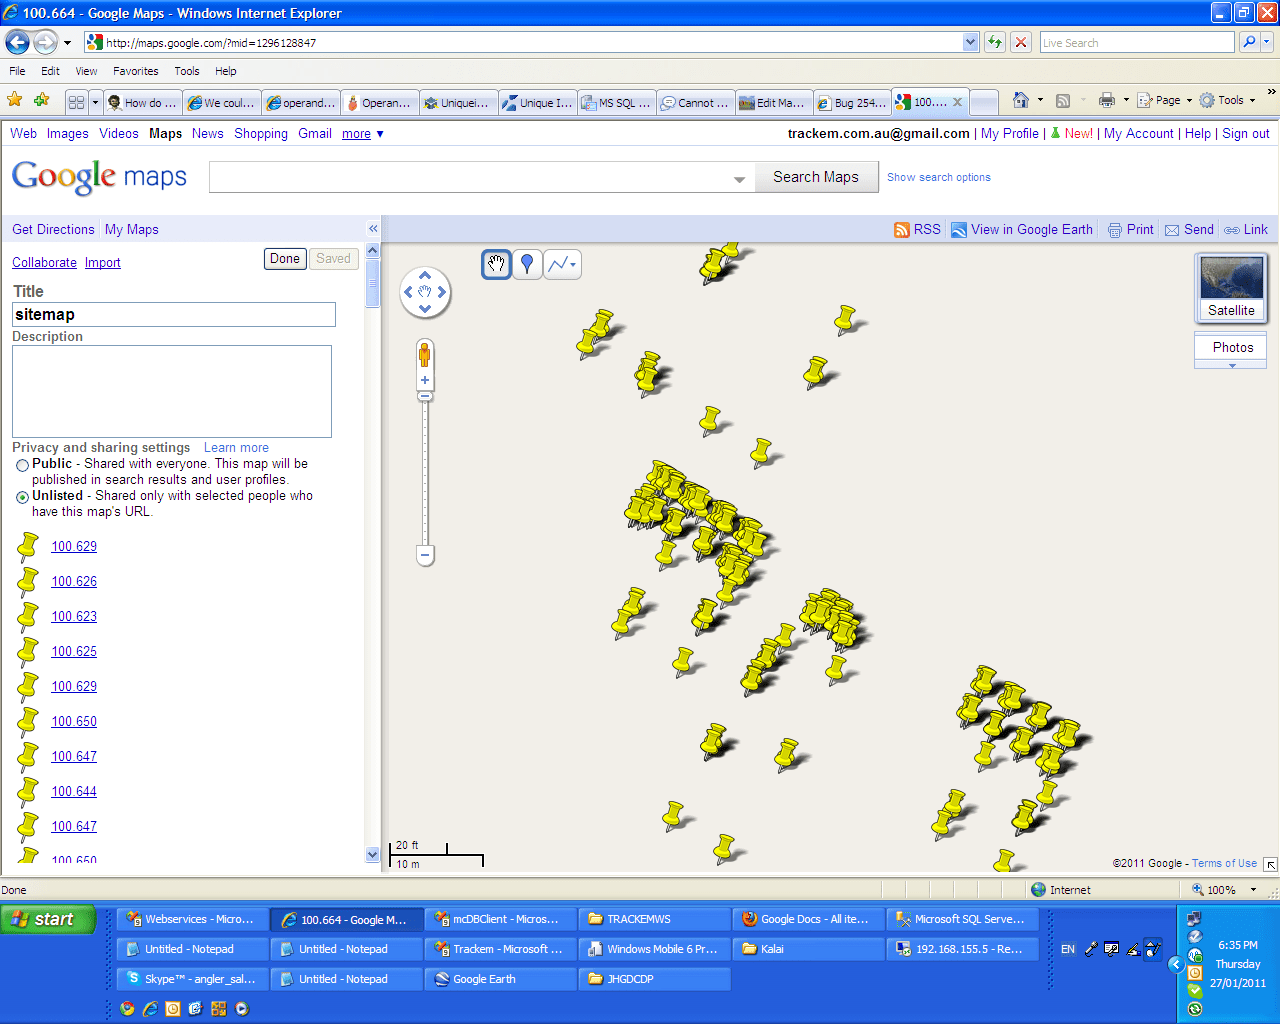Screen dimensions: 1280x1024
Task: Pan the map right with arrow control
Action: [442, 292]
